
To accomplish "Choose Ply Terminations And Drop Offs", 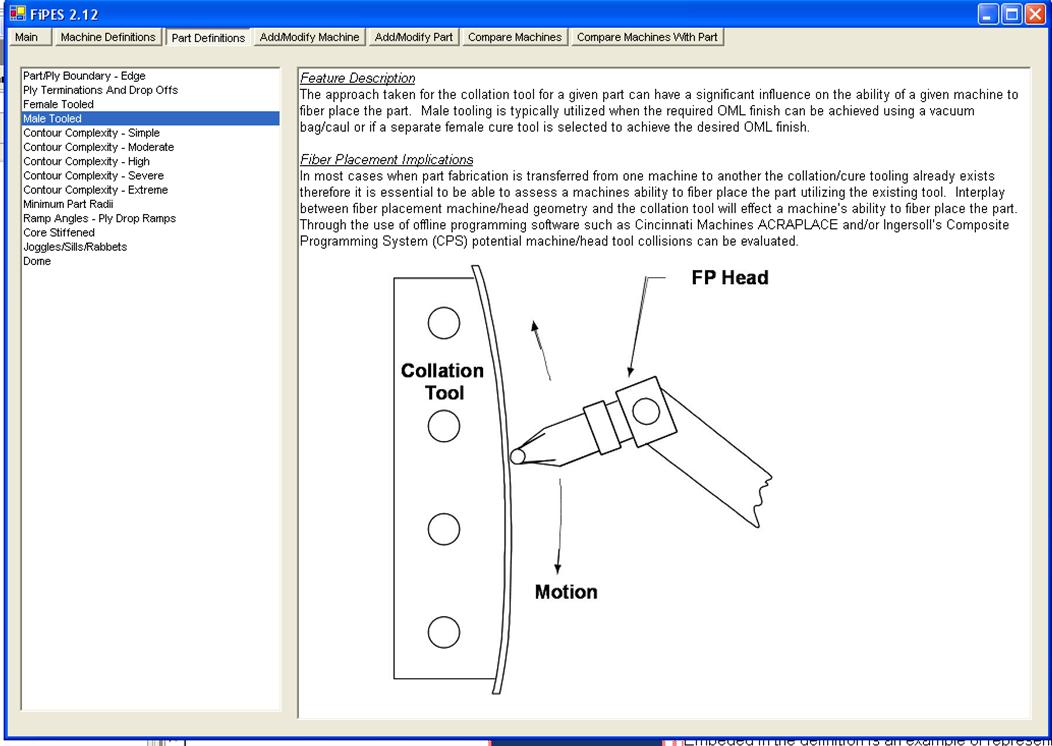I will 100,90.
